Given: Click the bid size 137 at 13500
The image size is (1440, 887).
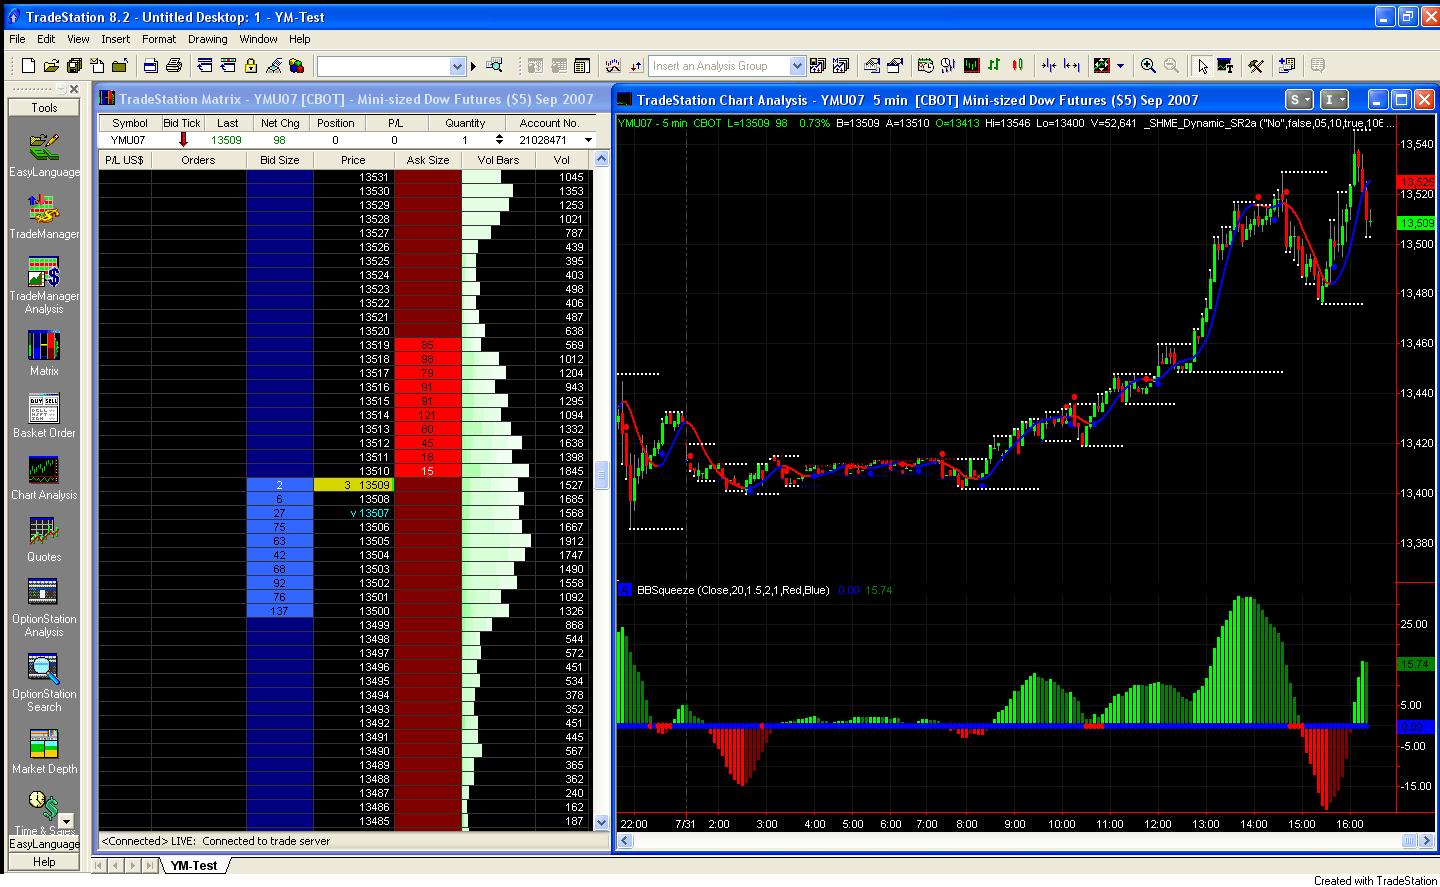Looking at the screenshot, I should tap(280, 611).
